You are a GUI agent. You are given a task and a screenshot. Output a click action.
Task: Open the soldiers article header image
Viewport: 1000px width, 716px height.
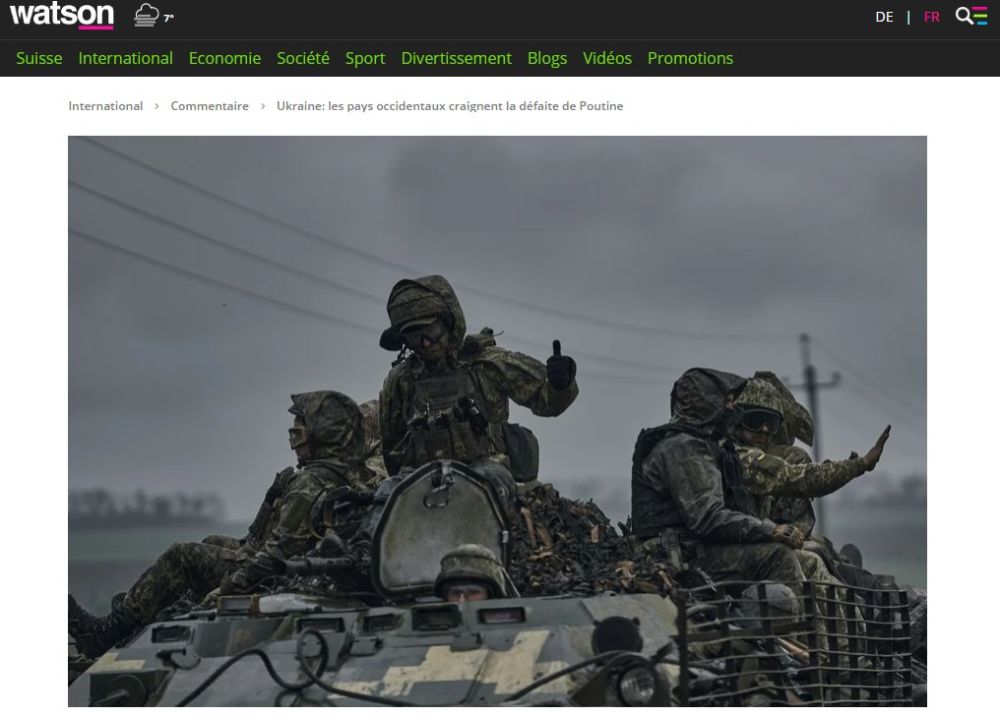click(x=497, y=421)
